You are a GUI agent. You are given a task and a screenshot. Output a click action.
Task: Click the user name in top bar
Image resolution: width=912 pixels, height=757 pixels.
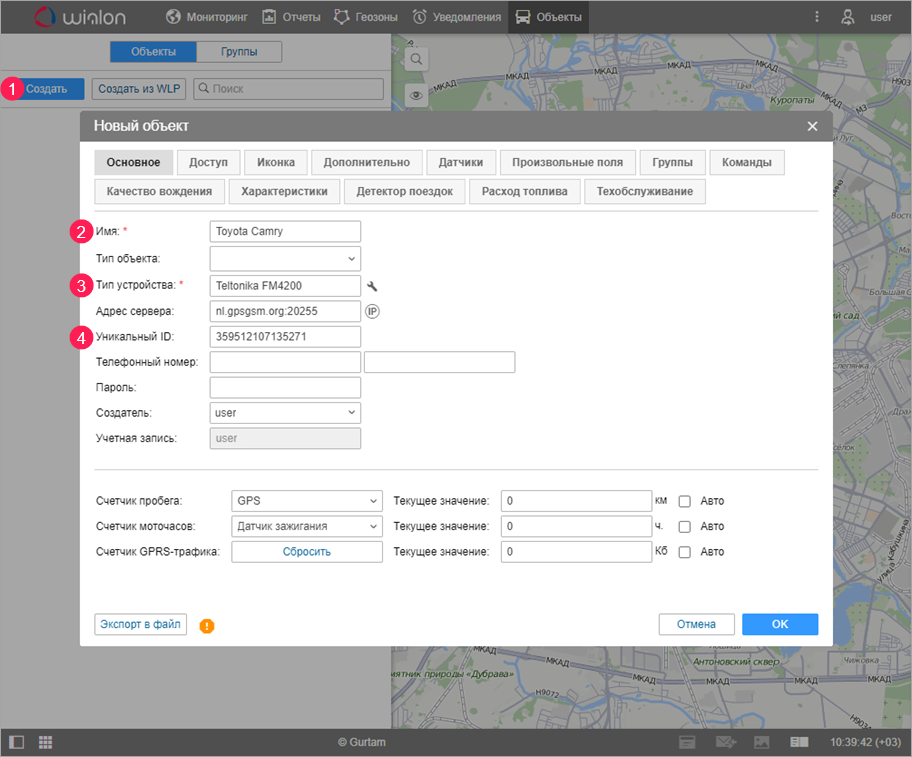[x=881, y=17]
